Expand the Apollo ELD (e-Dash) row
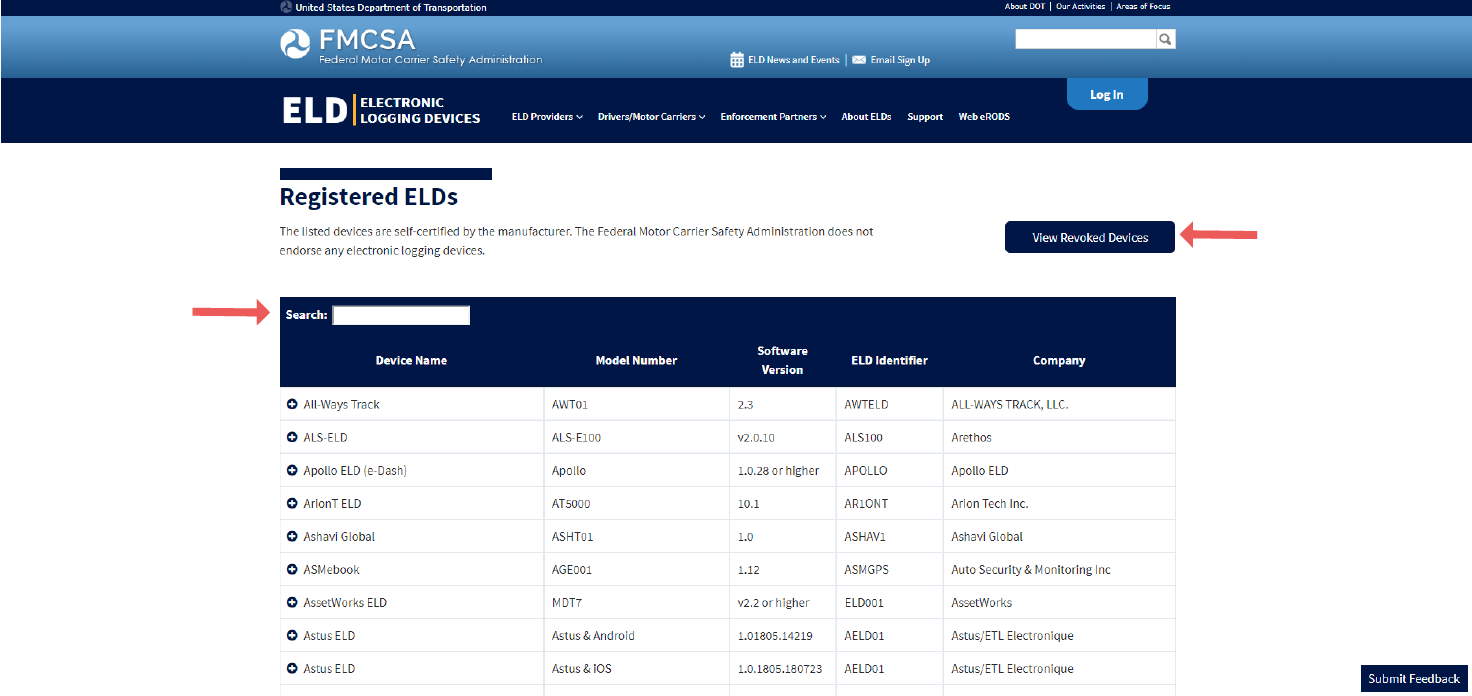This screenshot has height=696, width=1472. coord(292,470)
